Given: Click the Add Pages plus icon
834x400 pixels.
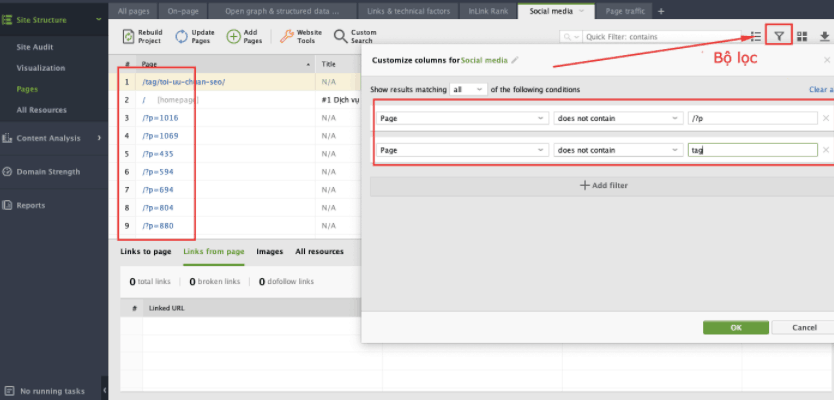Looking at the screenshot, I should (x=233, y=36).
